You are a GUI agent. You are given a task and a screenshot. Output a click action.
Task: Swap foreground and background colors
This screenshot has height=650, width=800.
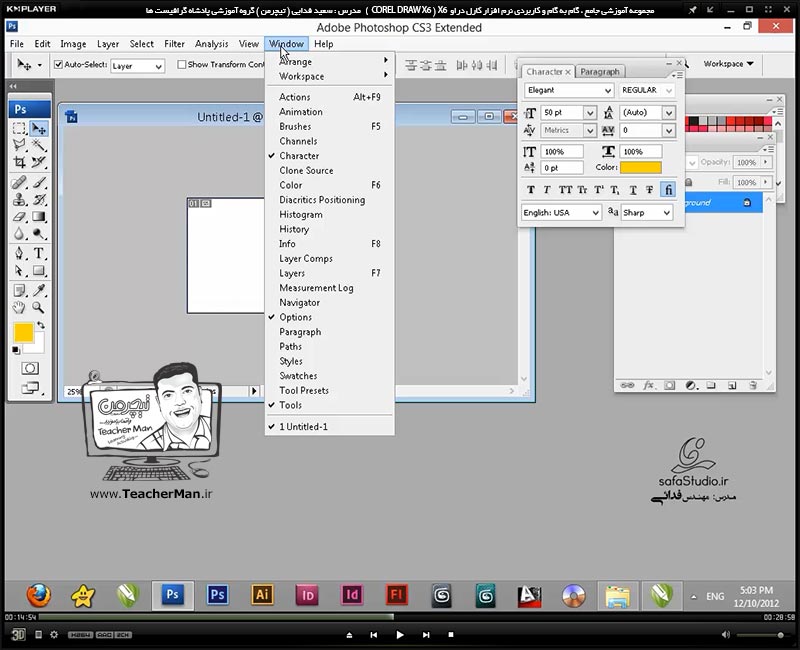pyautogui.click(x=41, y=325)
